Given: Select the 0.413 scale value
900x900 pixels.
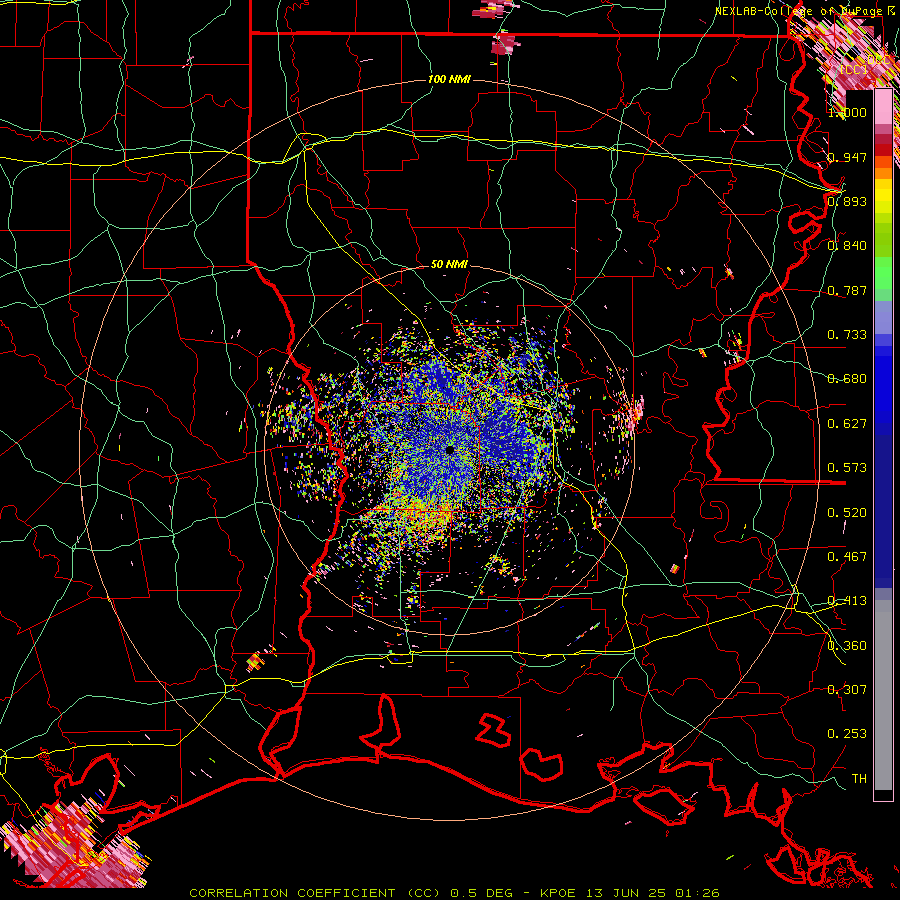Looking at the screenshot, I should click(x=847, y=601).
